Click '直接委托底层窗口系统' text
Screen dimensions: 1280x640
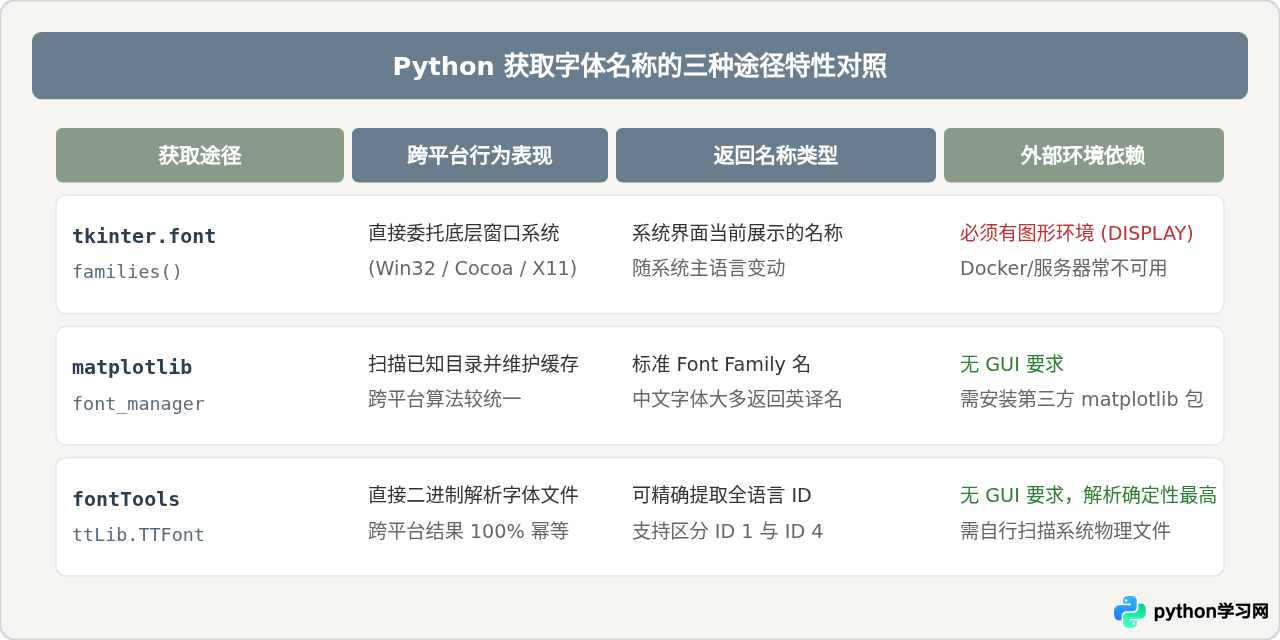(x=464, y=233)
